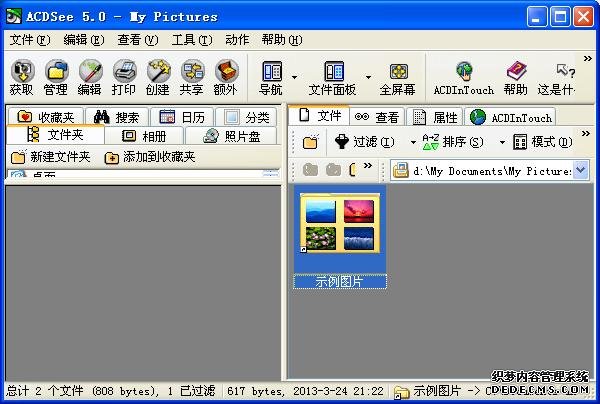Switch to the 搜索 search tab
The image size is (600, 404).
coord(117,116)
